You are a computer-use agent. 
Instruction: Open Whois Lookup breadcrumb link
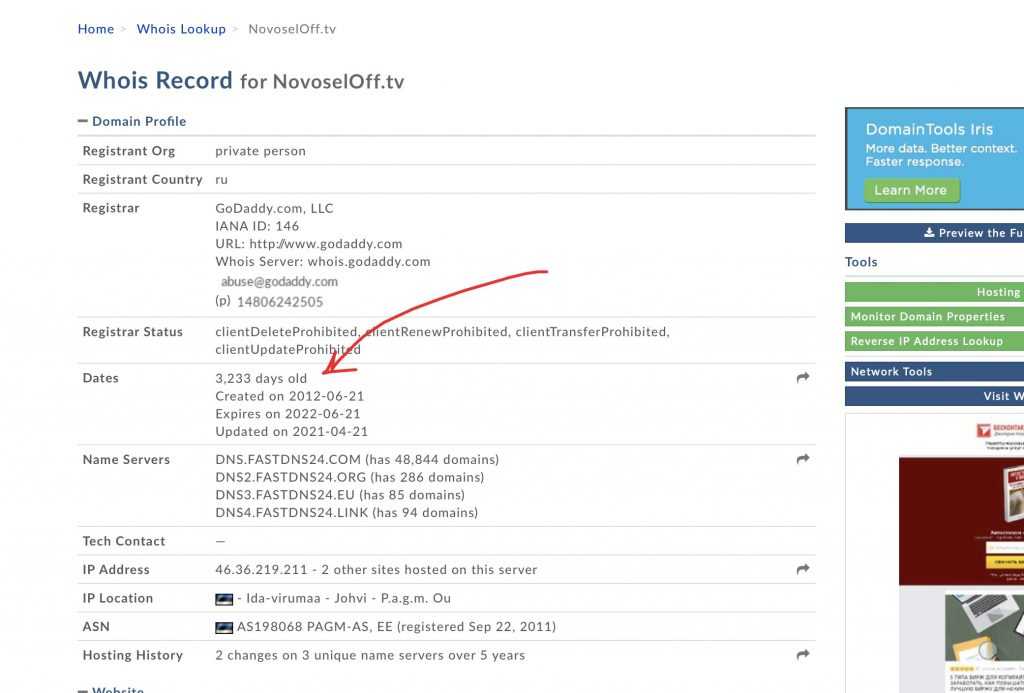tap(181, 29)
